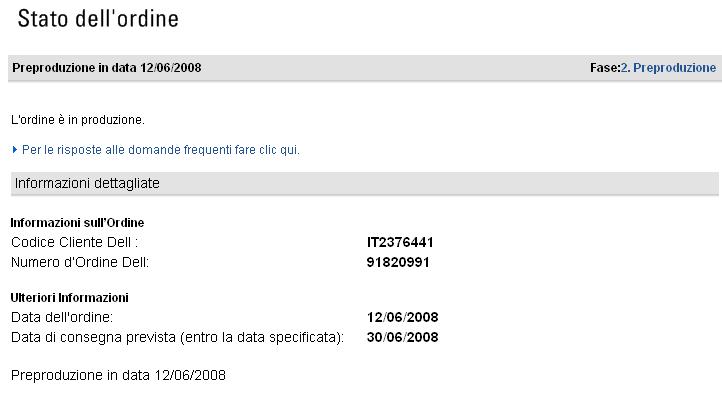Click the 'Codice Cliente Dell' label

tap(74, 242)
